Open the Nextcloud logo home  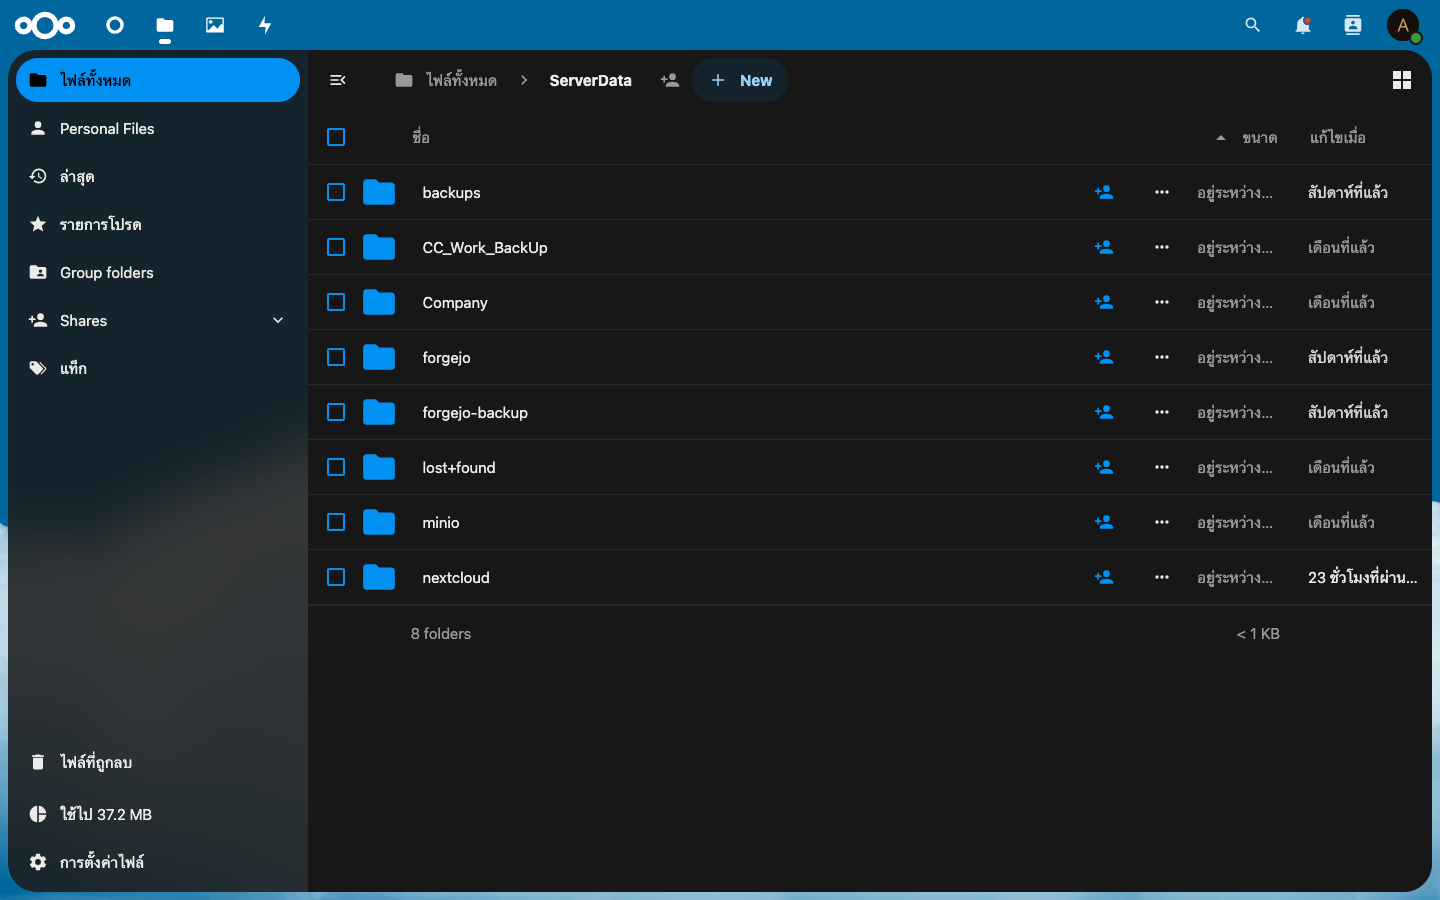[x=45, y=25]
